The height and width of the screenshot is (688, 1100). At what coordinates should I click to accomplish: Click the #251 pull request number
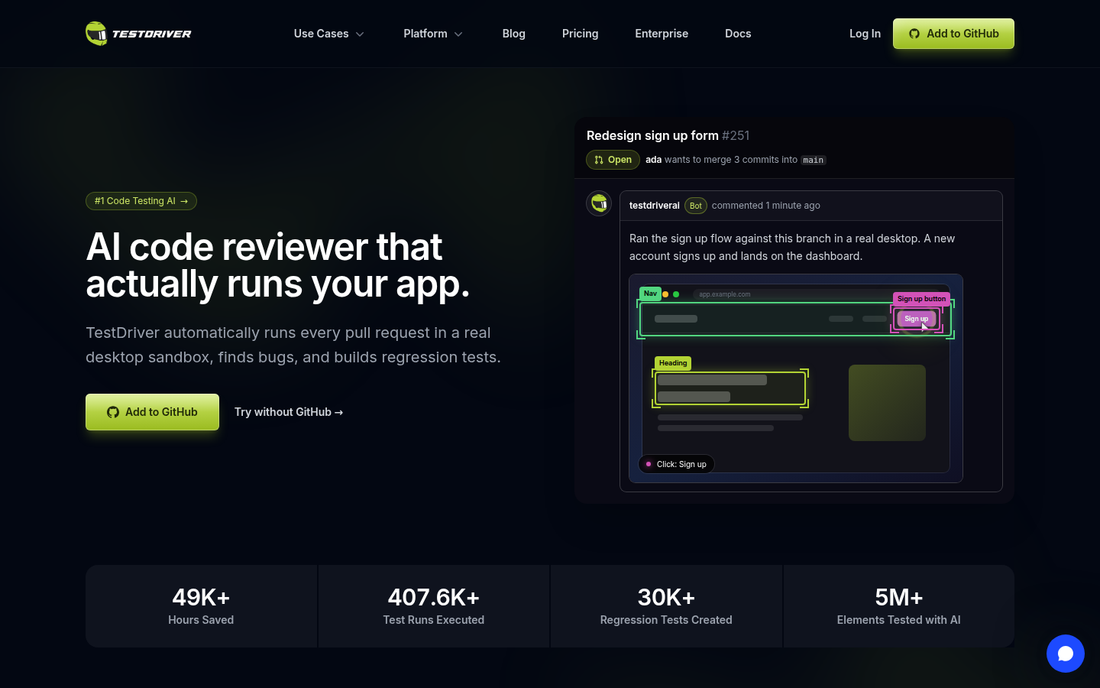coord(735,135)
